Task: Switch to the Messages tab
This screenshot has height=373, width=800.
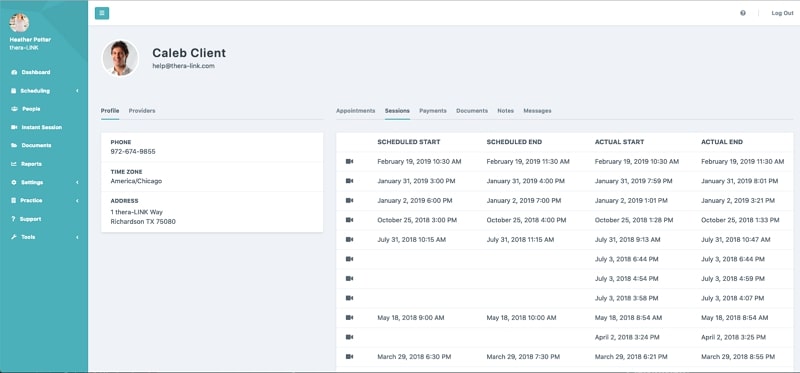Action: pos(537,111)
